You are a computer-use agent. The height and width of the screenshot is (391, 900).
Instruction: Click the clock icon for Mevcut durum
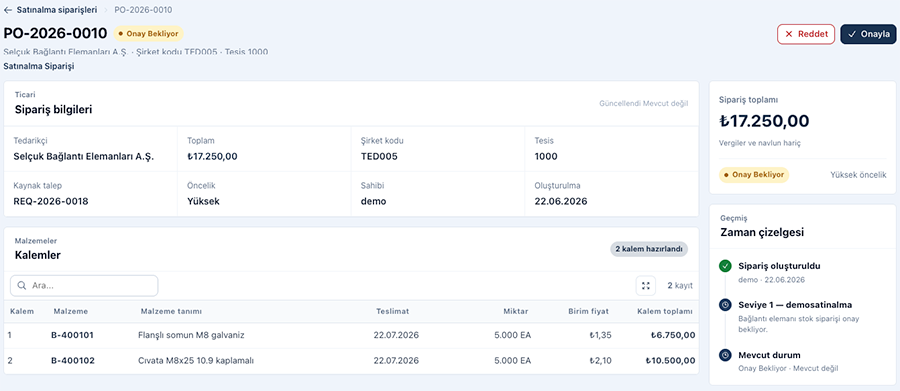point(725,355)
